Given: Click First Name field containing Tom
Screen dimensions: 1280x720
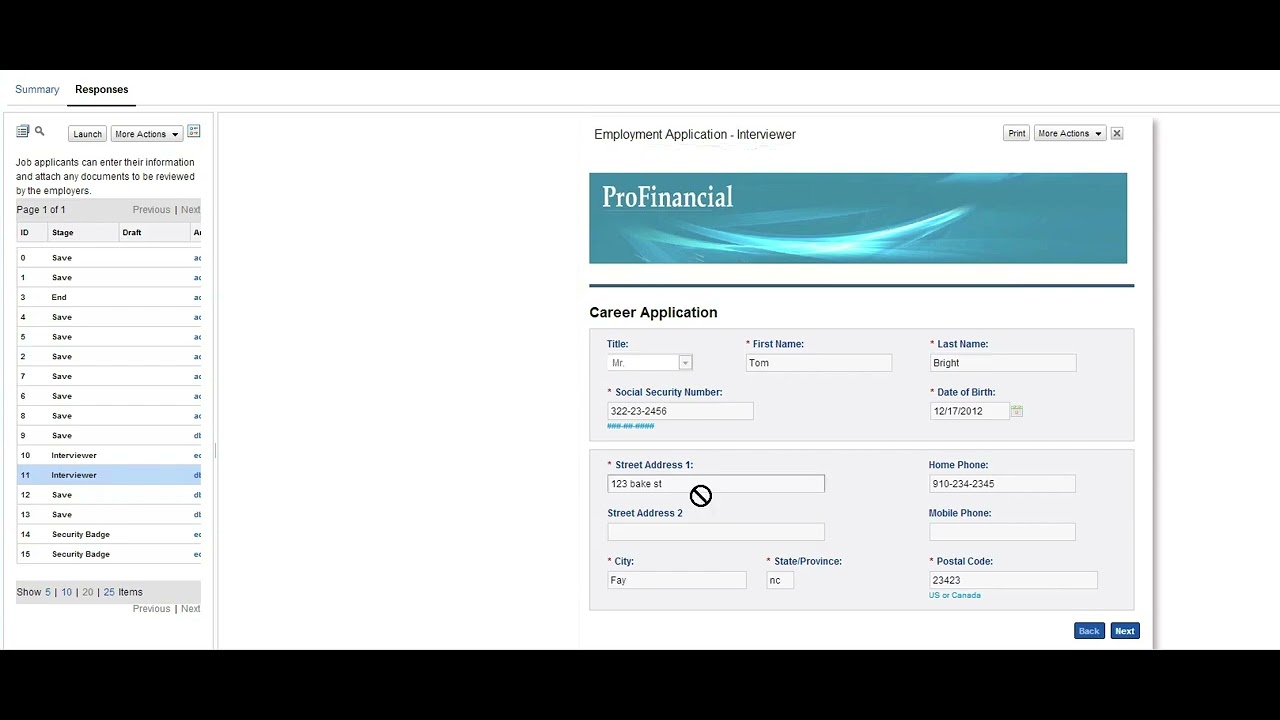Looking at the screenshot, I should 819,363.
